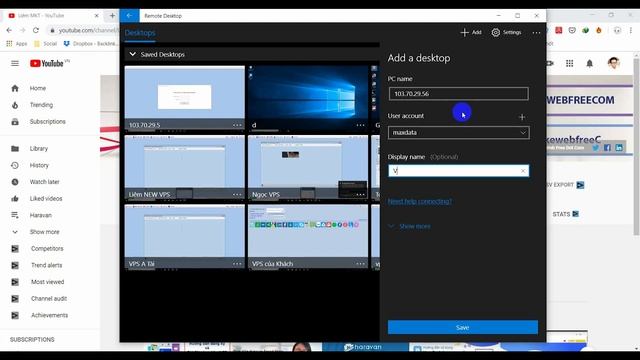
Task: Open options for the VPS A Tài desktop
Action: [x=237, y=264]
